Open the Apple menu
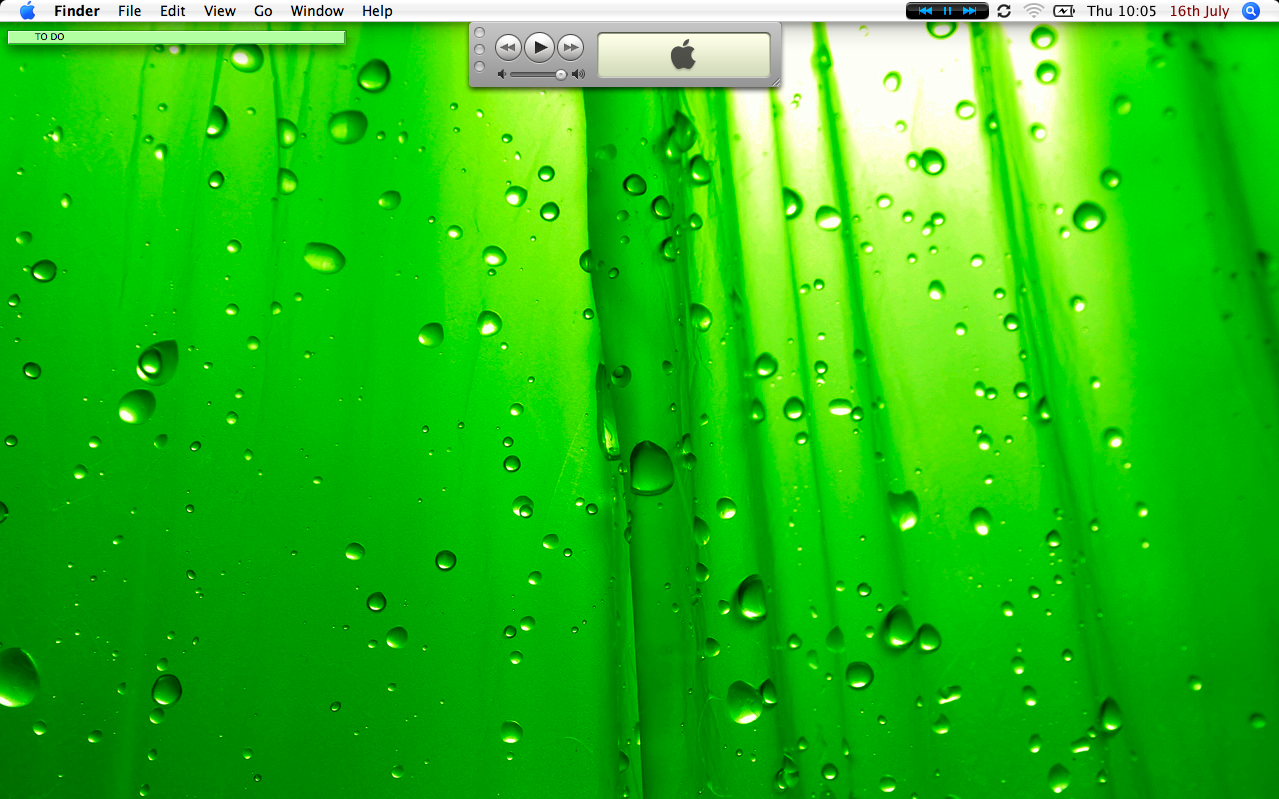The image size is (1279, 799). [x=27, y=11]
